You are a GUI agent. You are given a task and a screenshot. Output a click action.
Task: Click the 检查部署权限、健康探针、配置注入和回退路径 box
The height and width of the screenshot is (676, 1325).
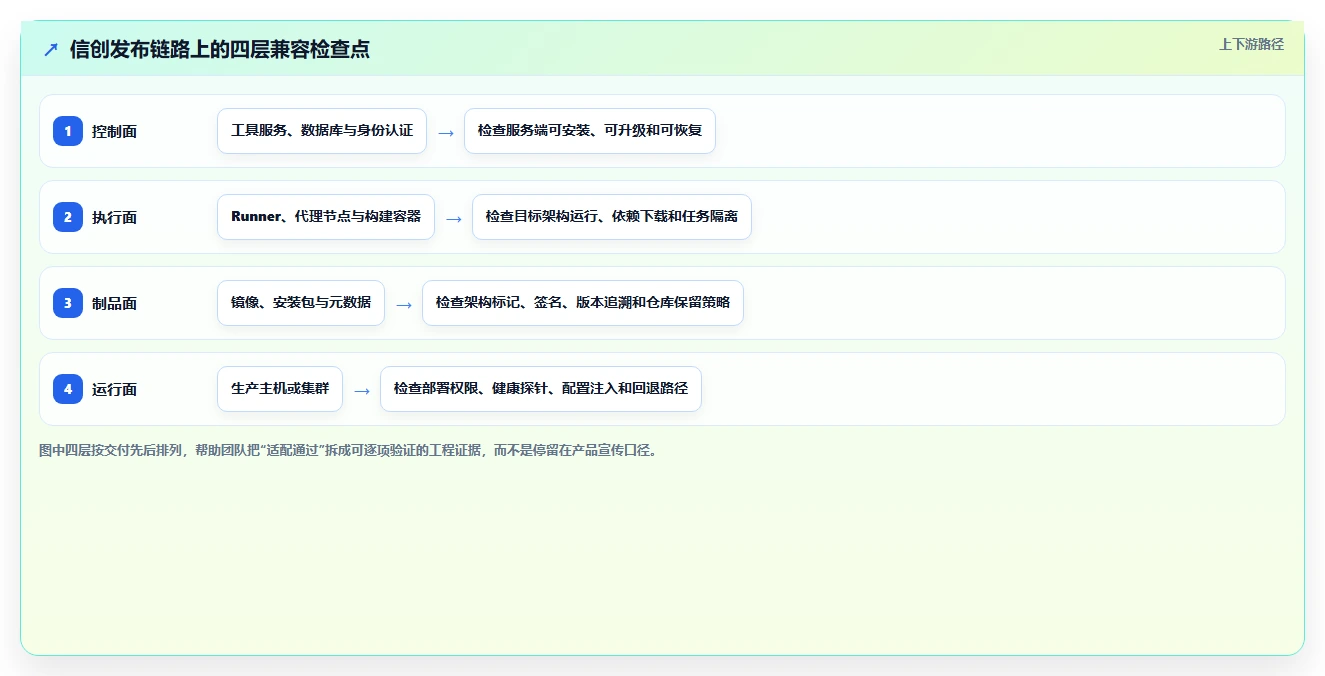pos(541,389)
